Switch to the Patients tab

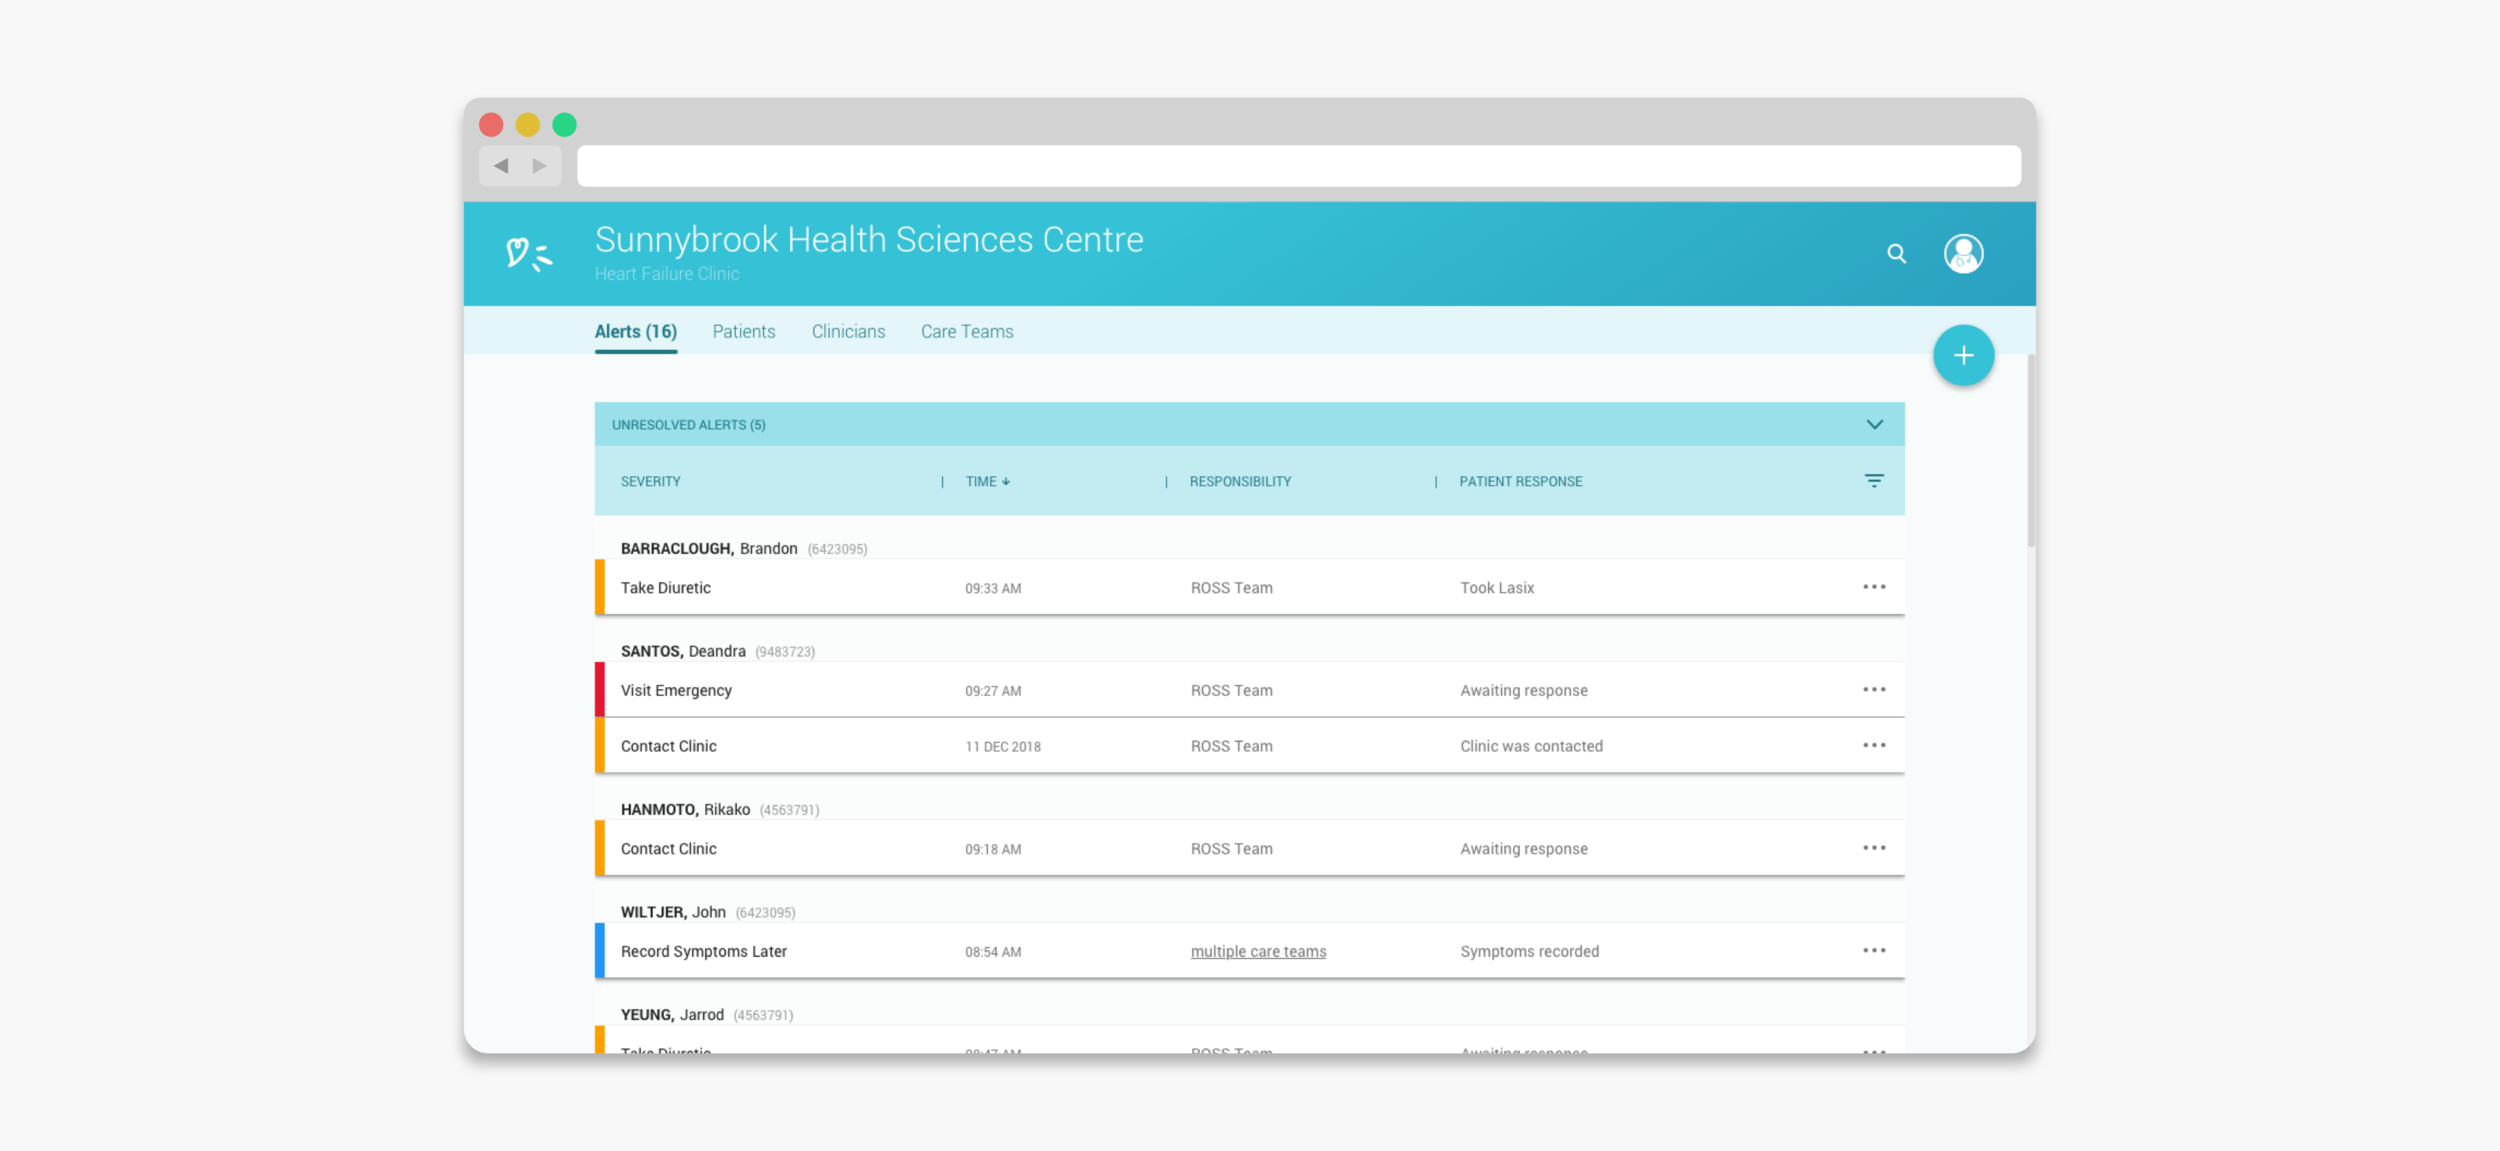(743, 332)
